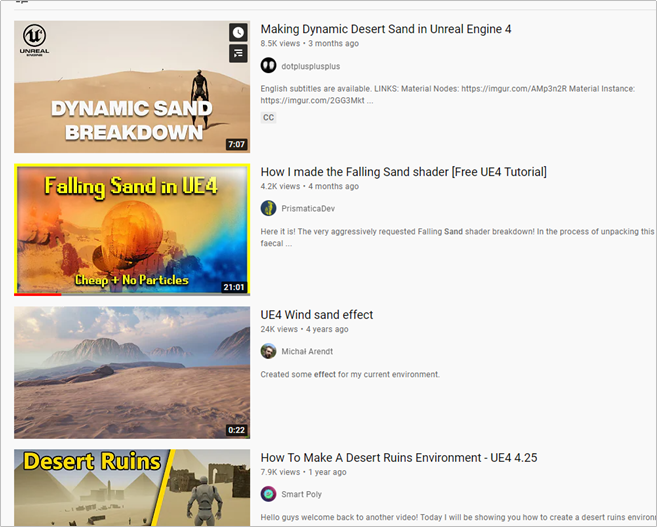Open the UE4 Wind sand effect thumbnail
Viewport: 657px width, 527px height.
132,372
